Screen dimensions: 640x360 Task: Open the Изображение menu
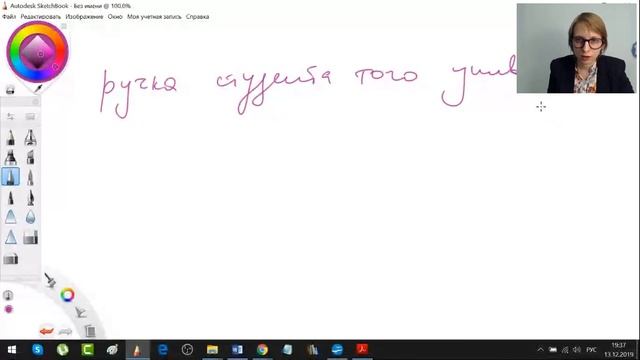click(84, 17)
